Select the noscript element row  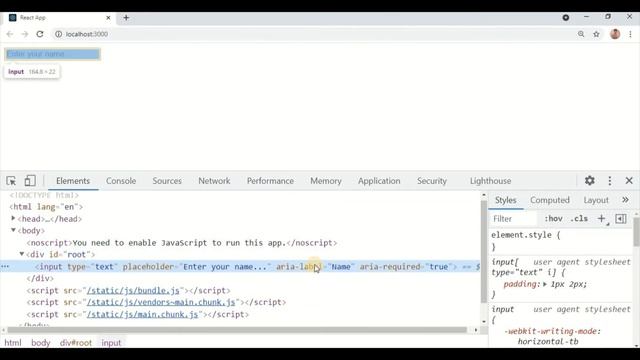182,243
